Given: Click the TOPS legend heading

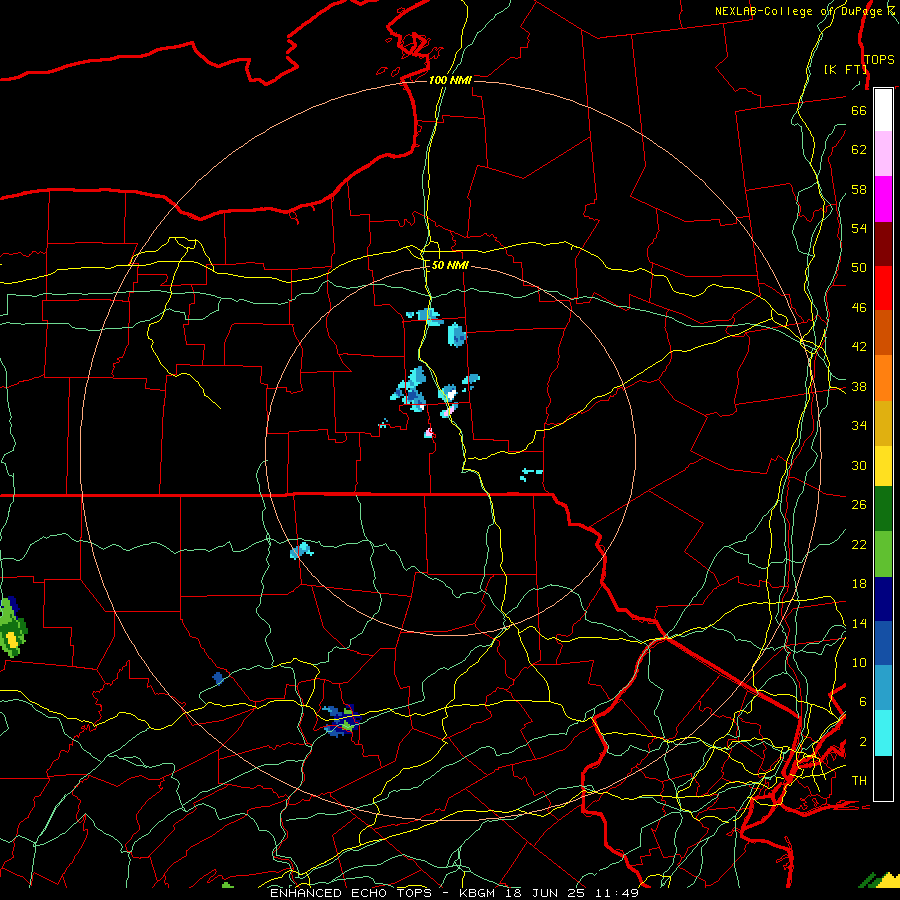Looking at the screenshot, I should [x=879, y=59].
